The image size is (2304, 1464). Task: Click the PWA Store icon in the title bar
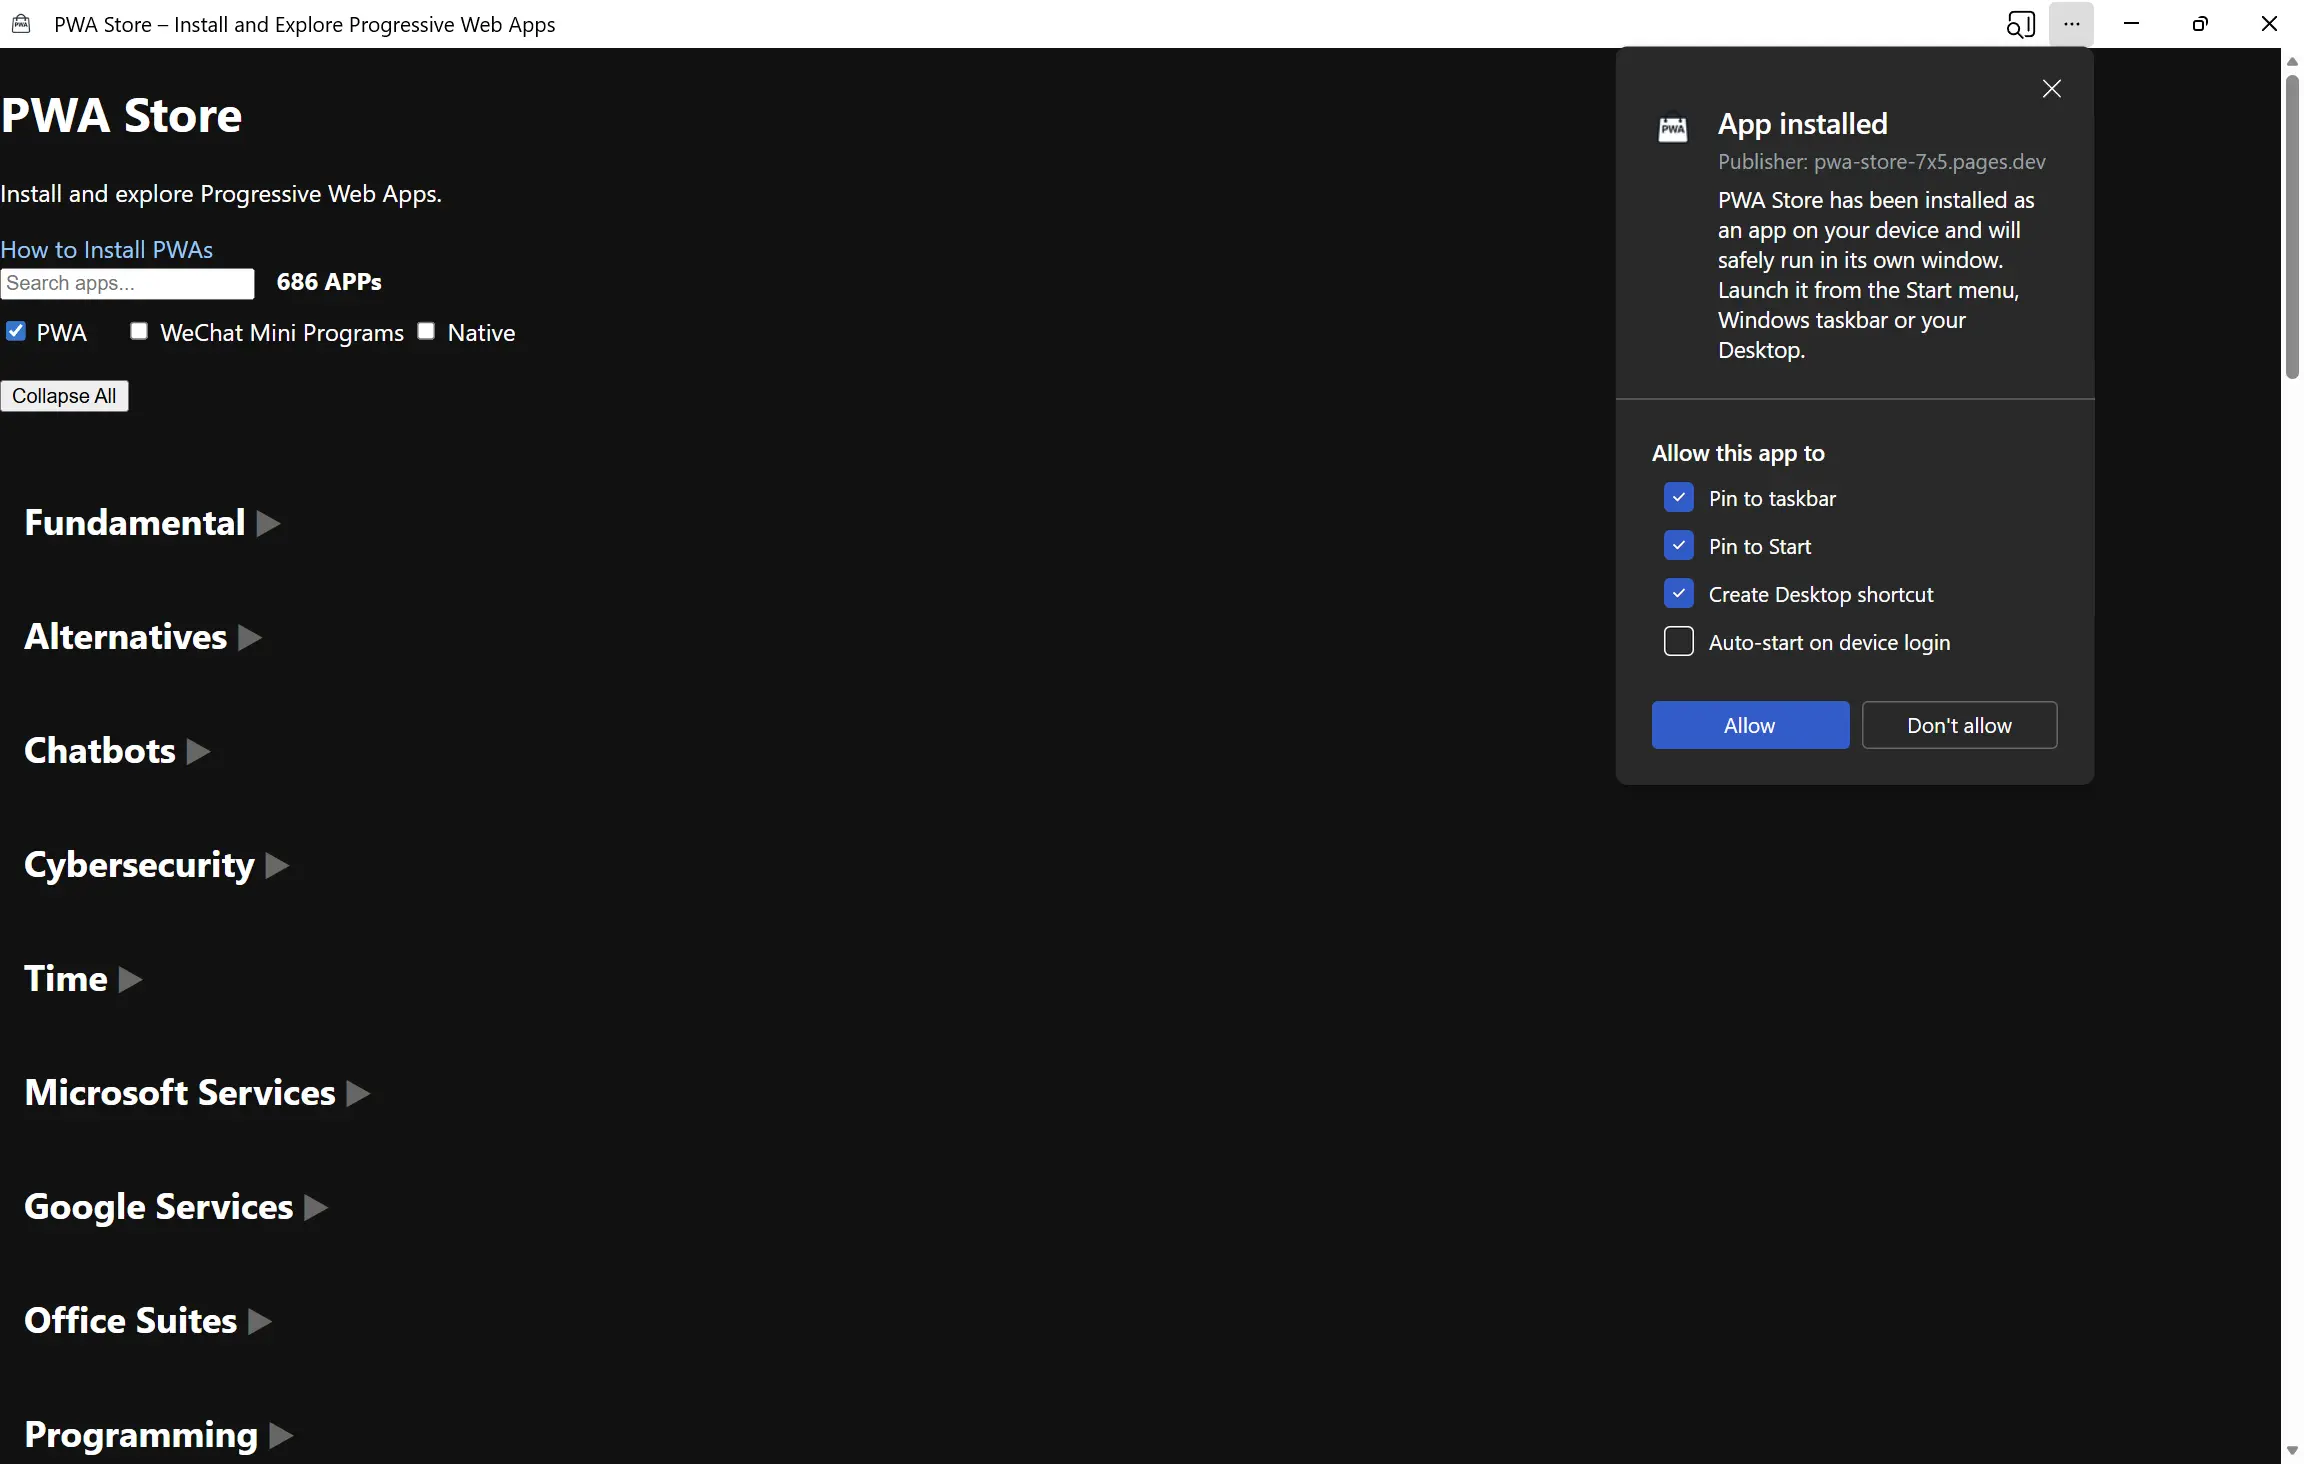coord(21,23)
